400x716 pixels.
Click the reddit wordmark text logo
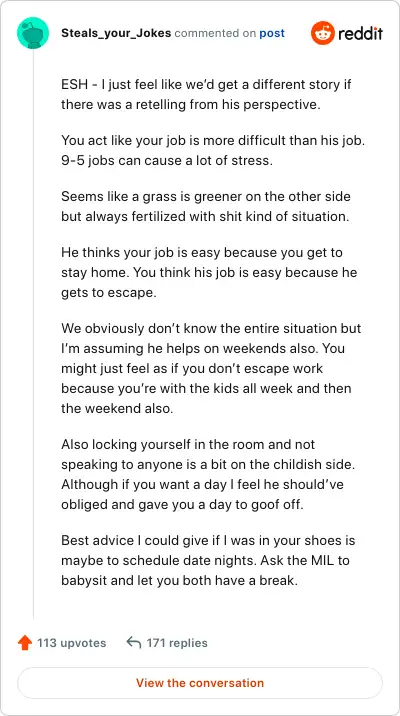361,33
